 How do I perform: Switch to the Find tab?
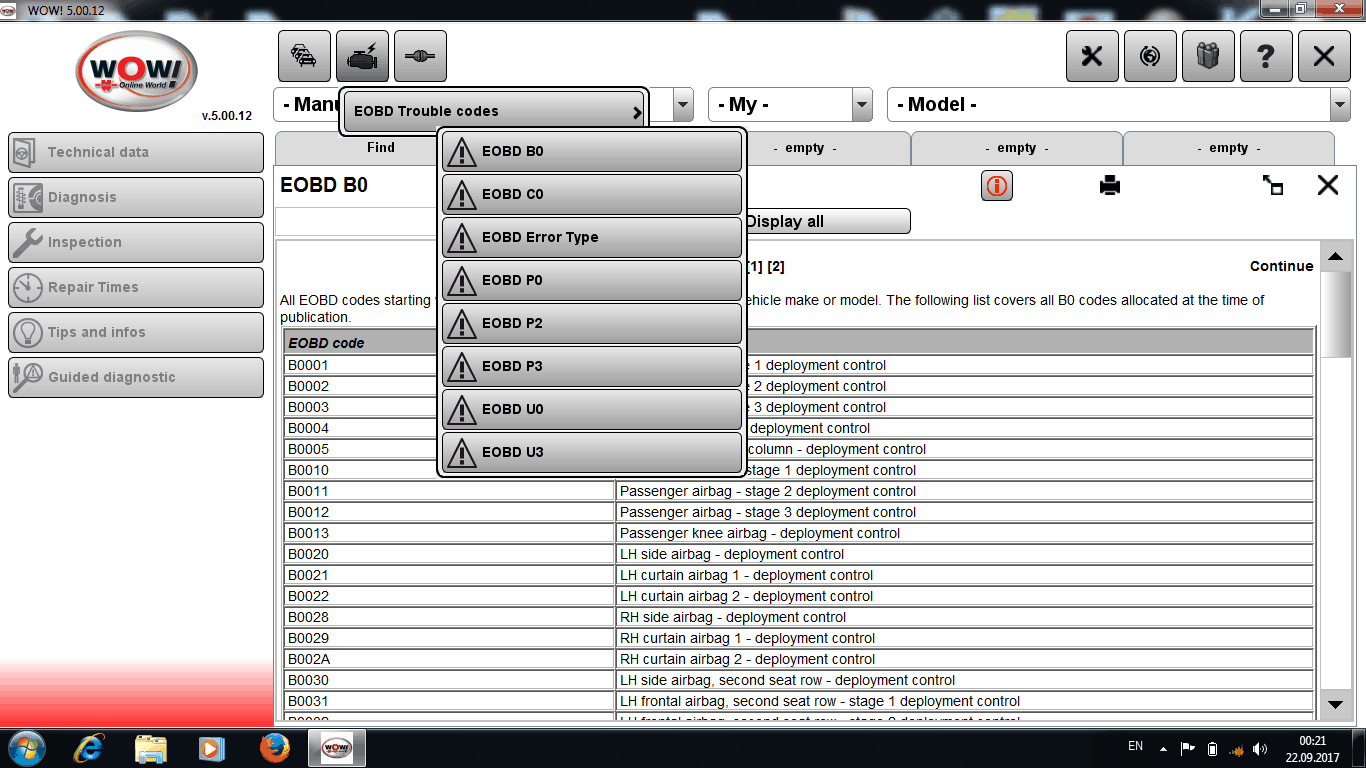(x=381, y=147)
